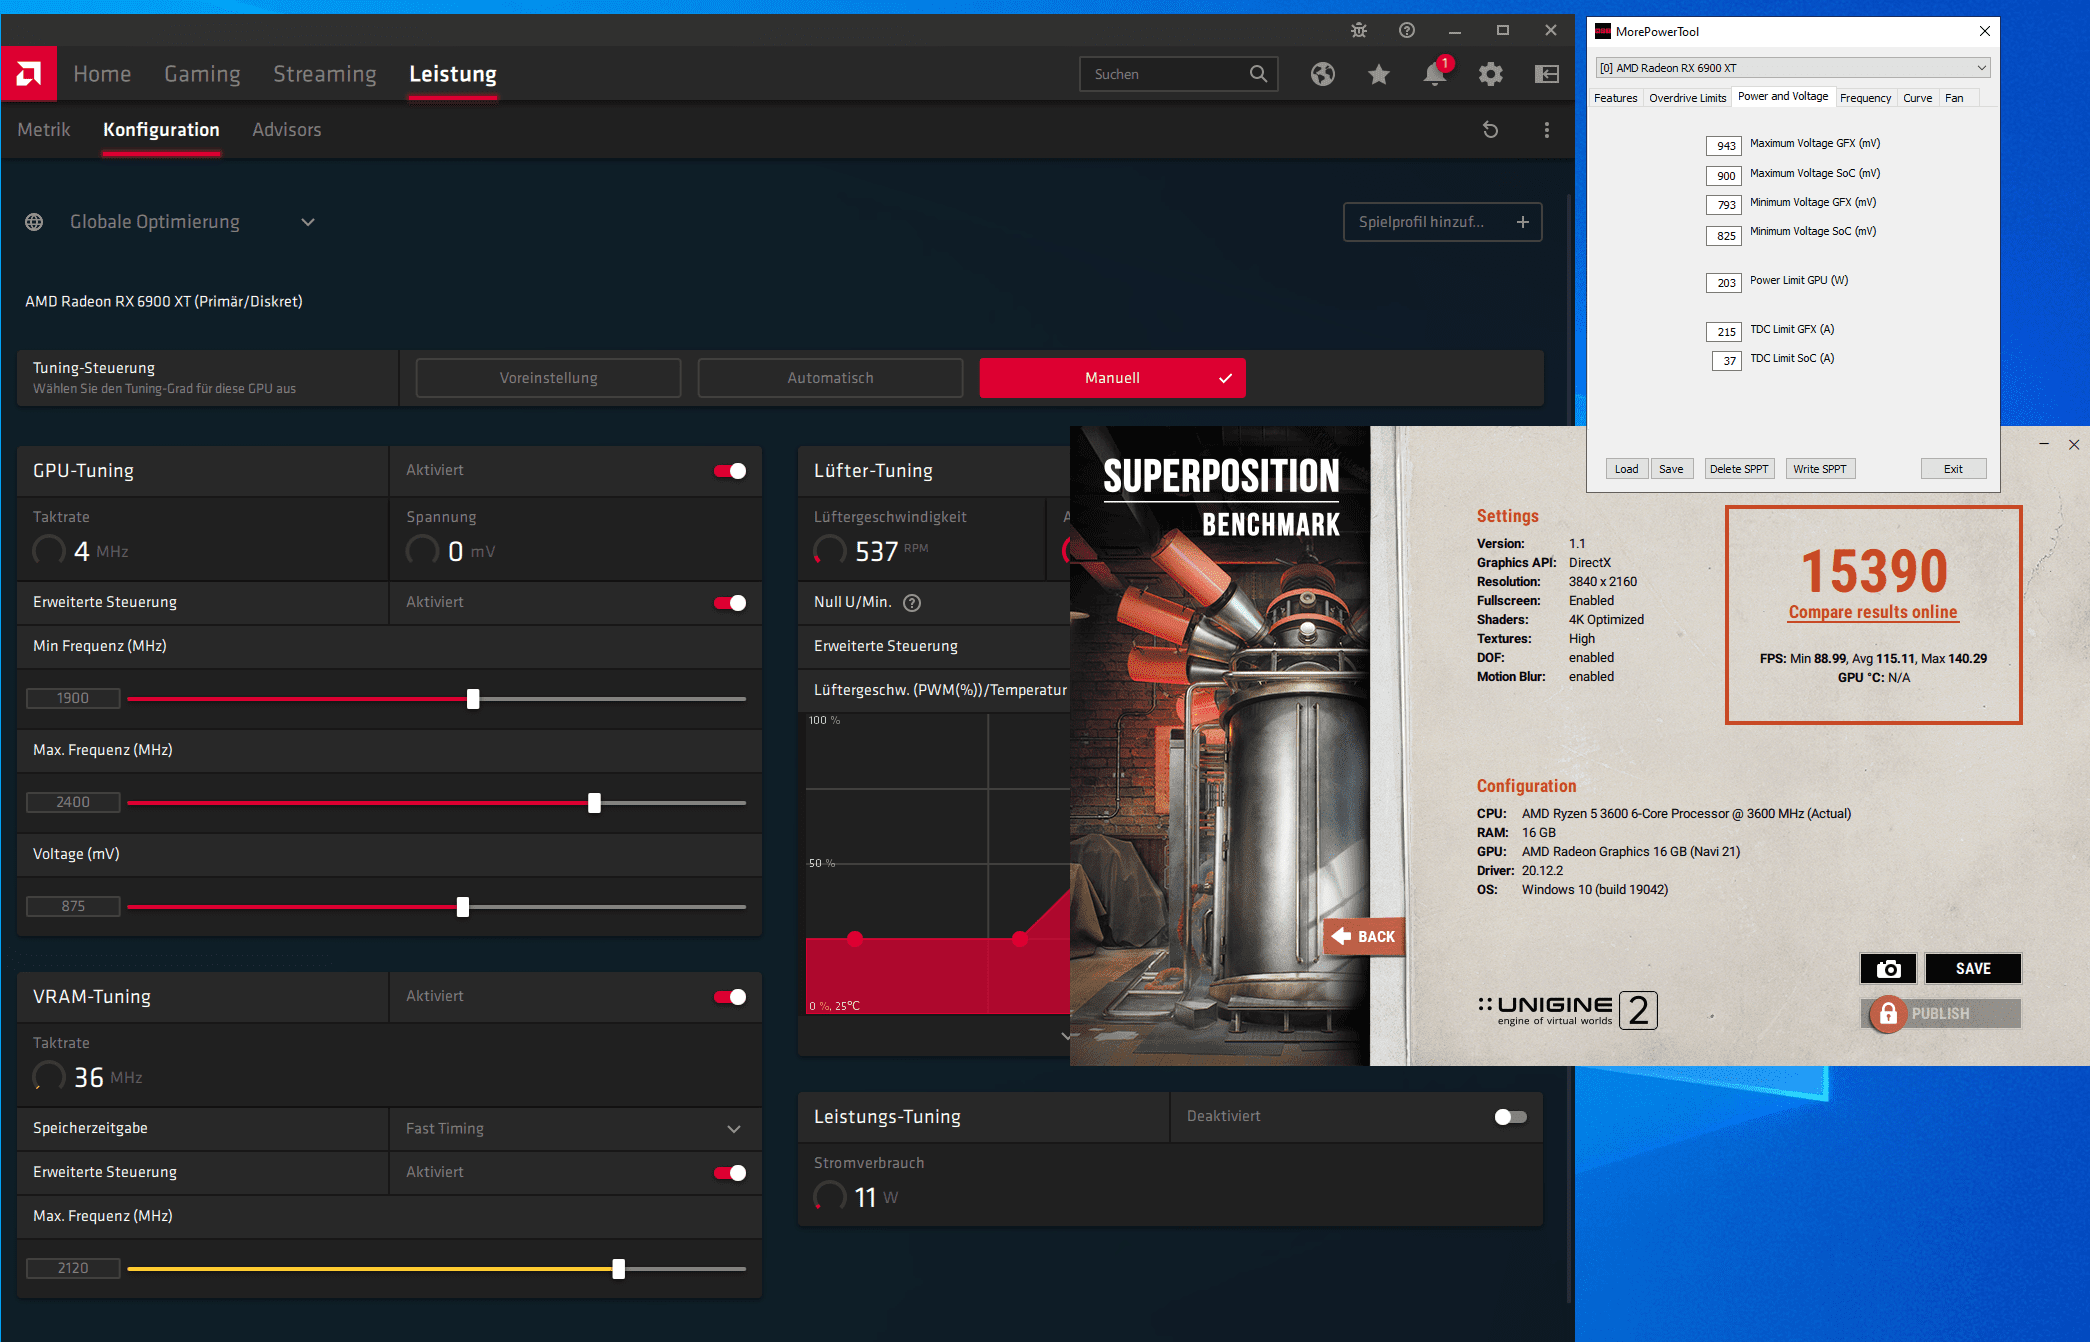Open the Frequency tab in MorePowerTool
2090x1342 pixels.
pos(1865,98)
